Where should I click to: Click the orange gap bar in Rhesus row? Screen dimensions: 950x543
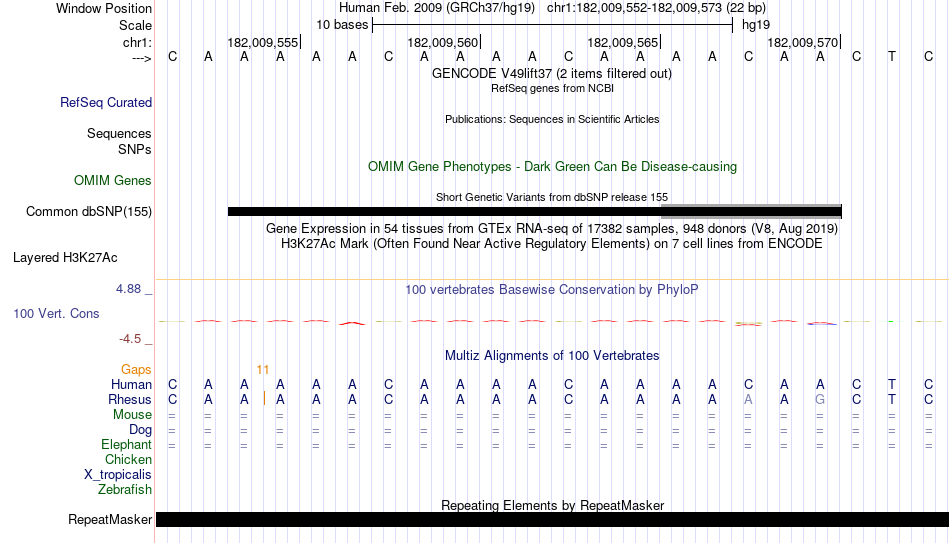264,398
